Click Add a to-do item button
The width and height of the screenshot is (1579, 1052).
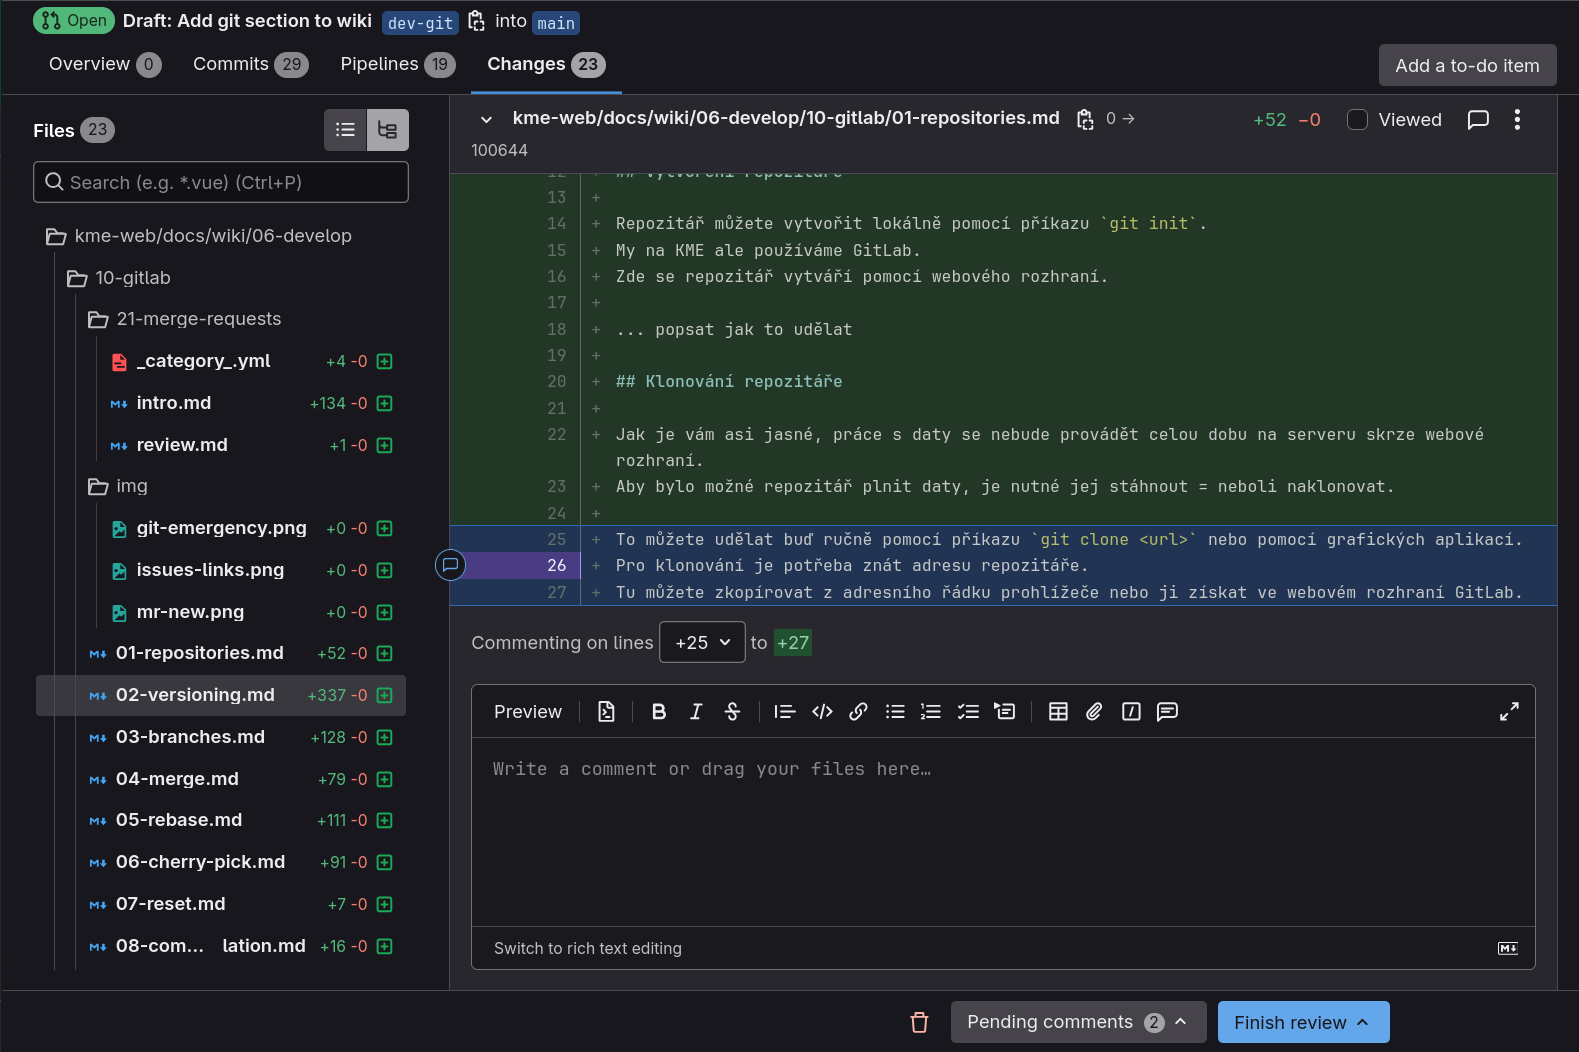pyautogui.click(x=1467, y=66)
